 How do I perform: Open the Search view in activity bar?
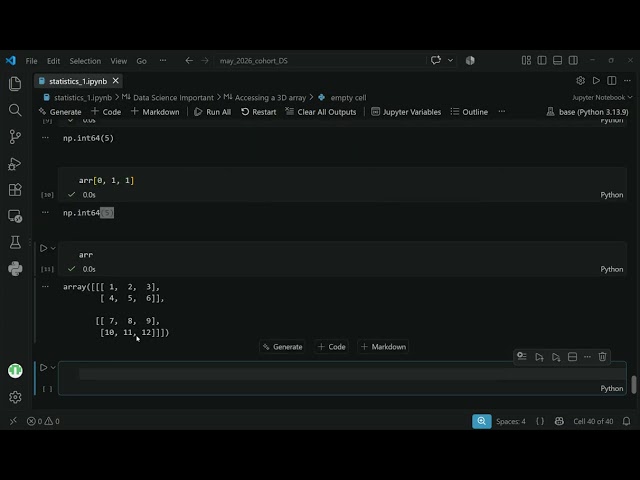pos(15,110)
